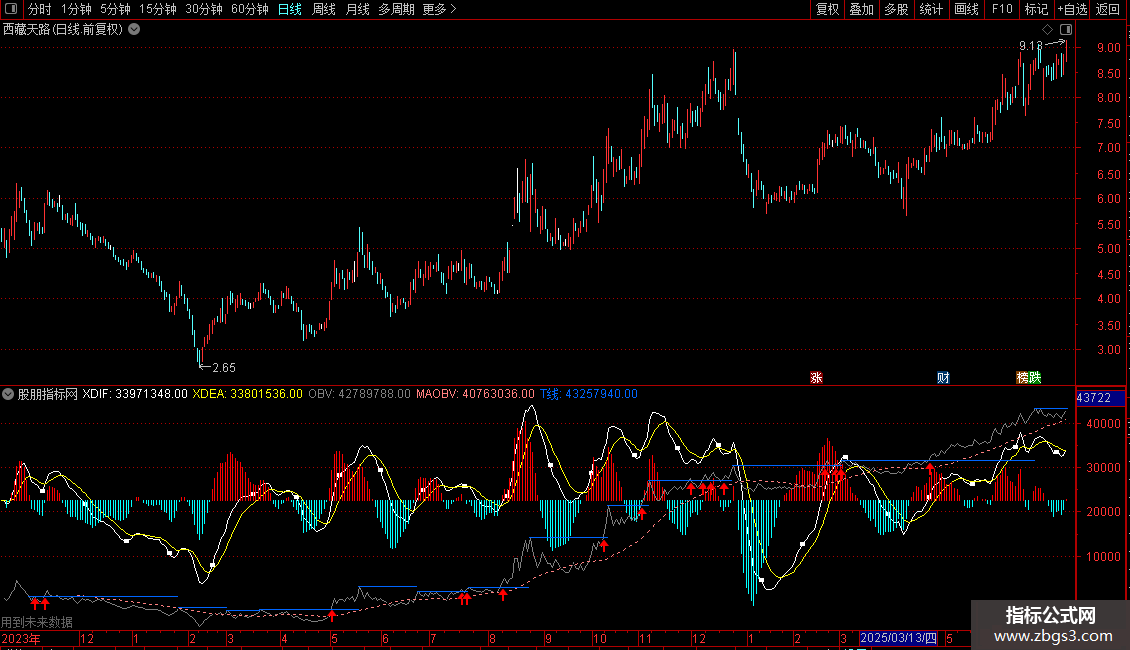Click the MAOBV value 40763036.00
The image size is (1130, 650).
[499, 394]
